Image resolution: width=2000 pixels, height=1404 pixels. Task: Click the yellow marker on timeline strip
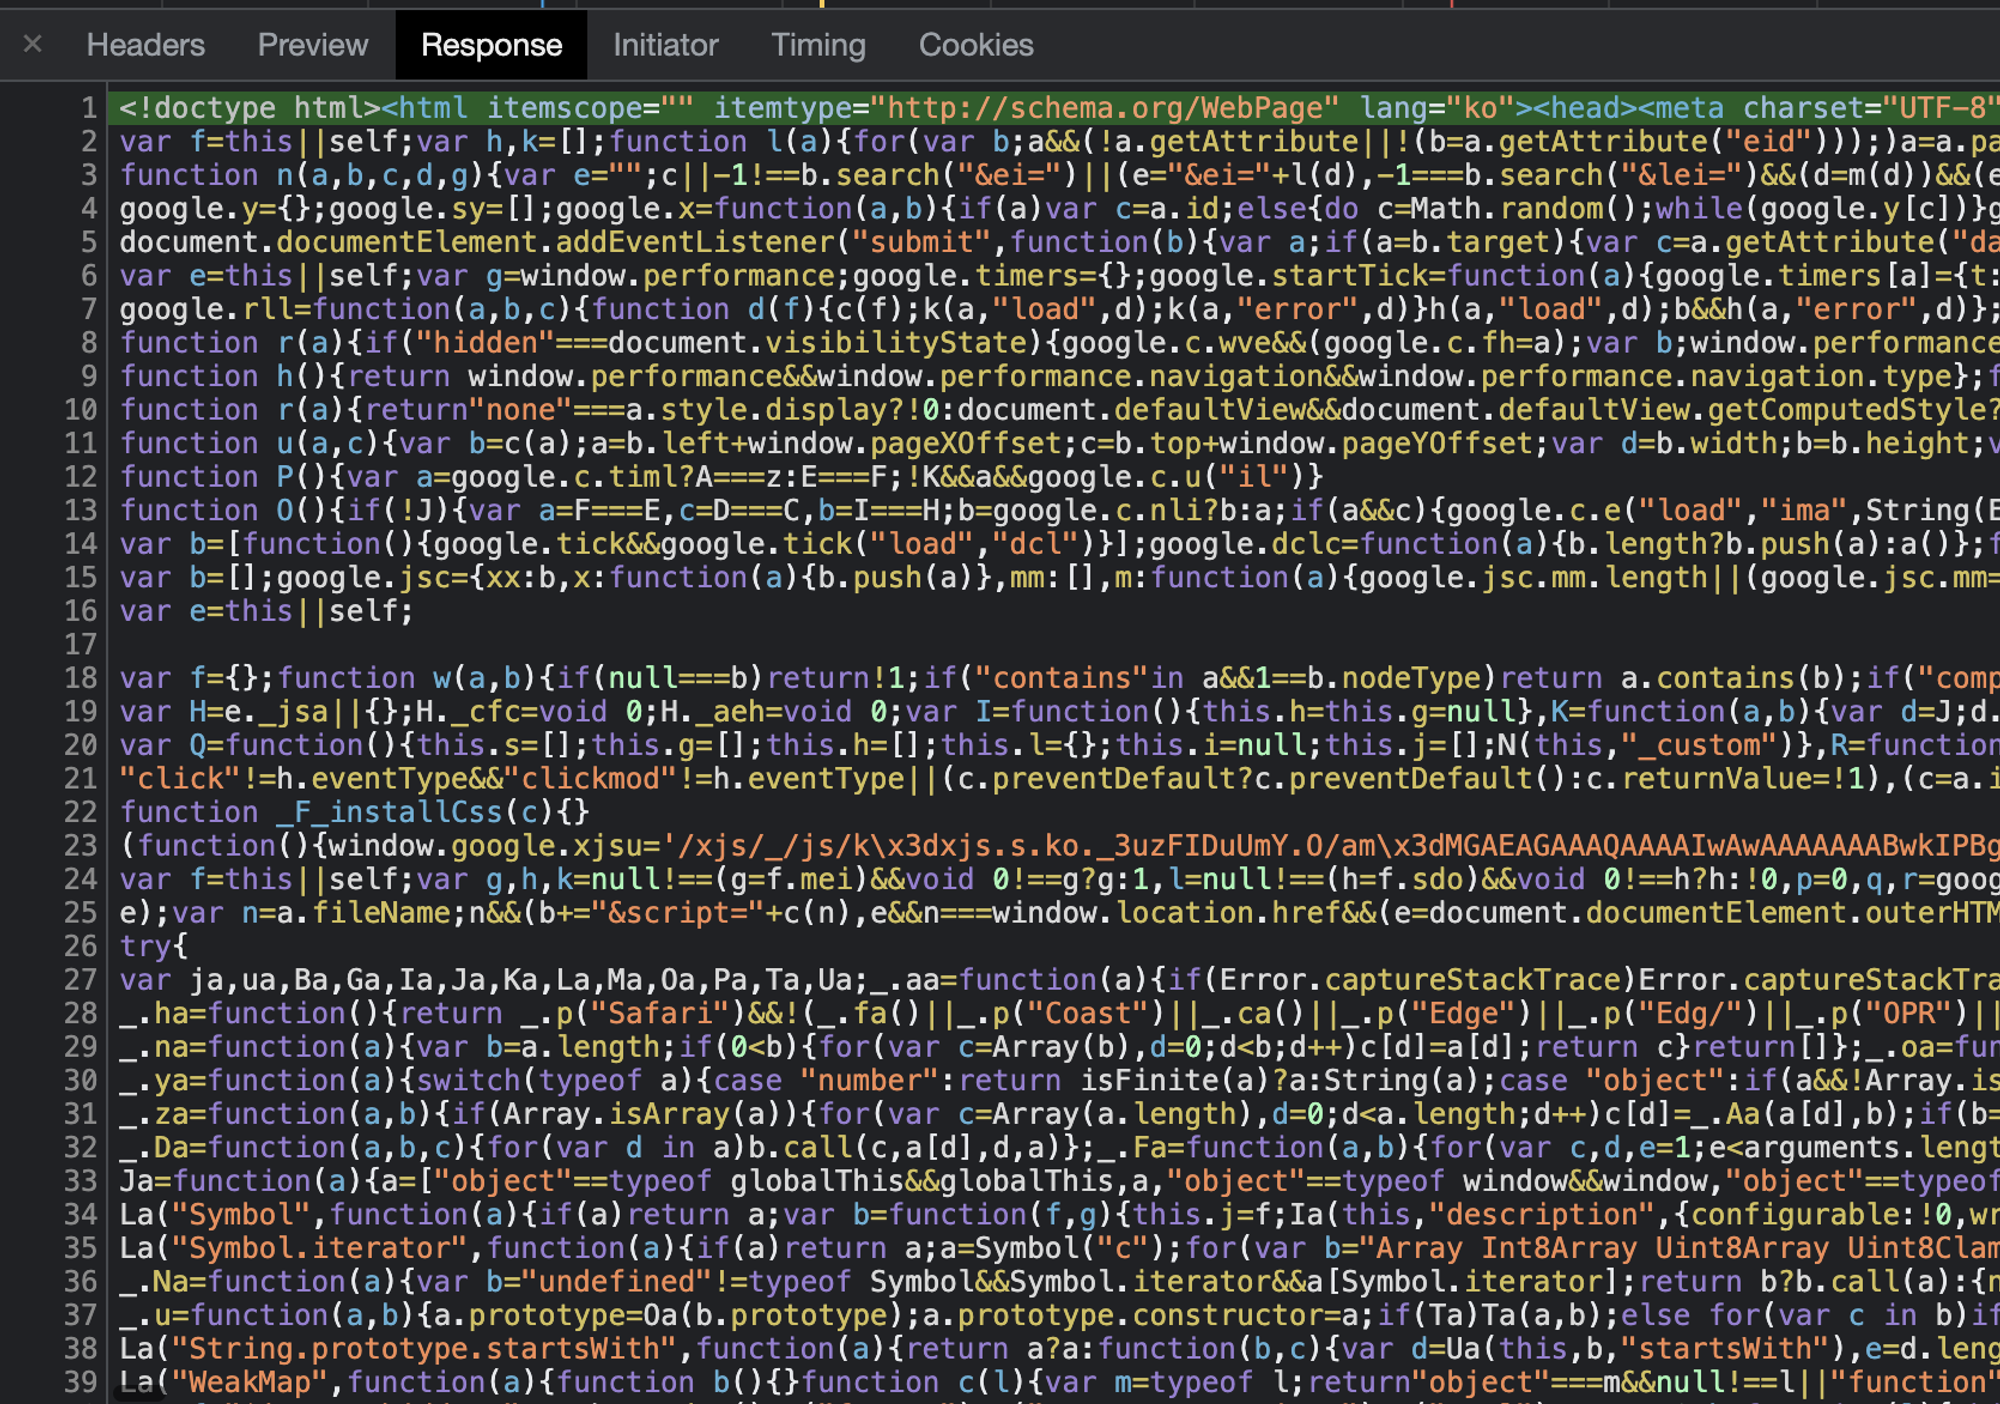click(822, 4)
